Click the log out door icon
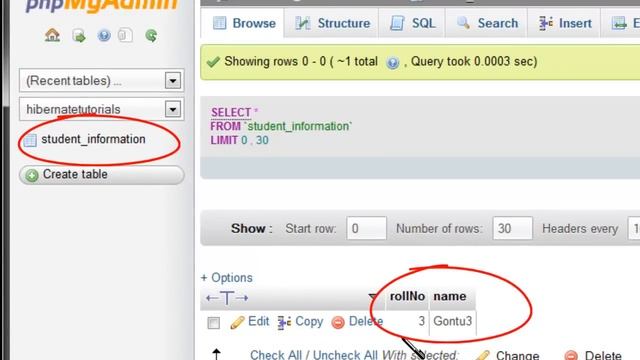 [79, 36]
